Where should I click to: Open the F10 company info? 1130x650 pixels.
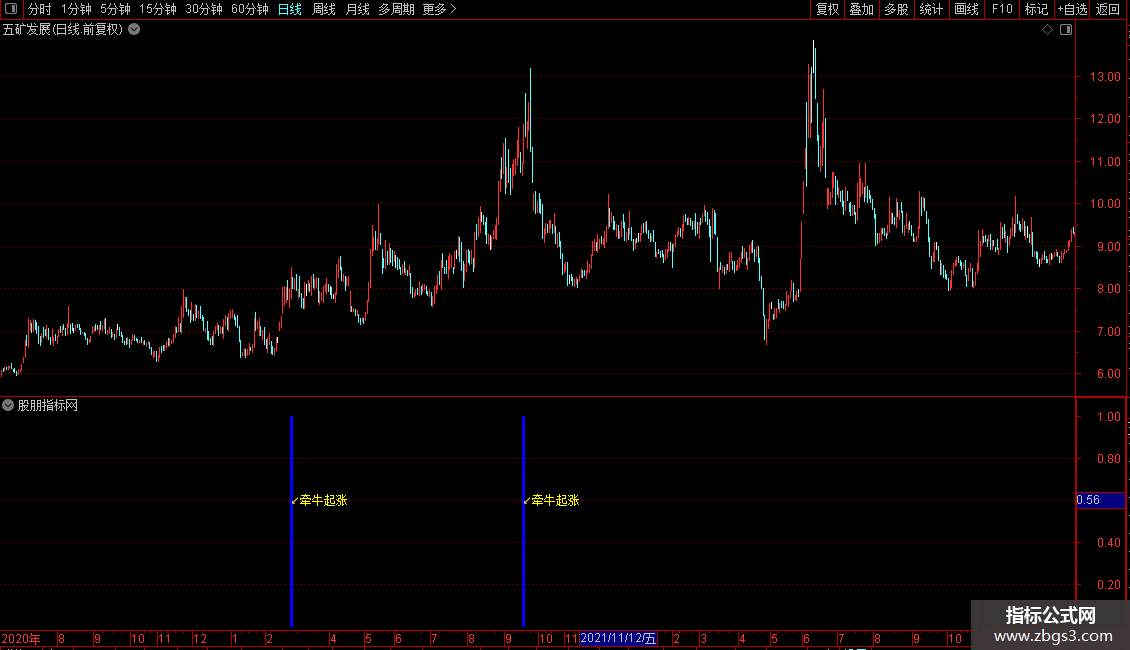coord(1002,9)
